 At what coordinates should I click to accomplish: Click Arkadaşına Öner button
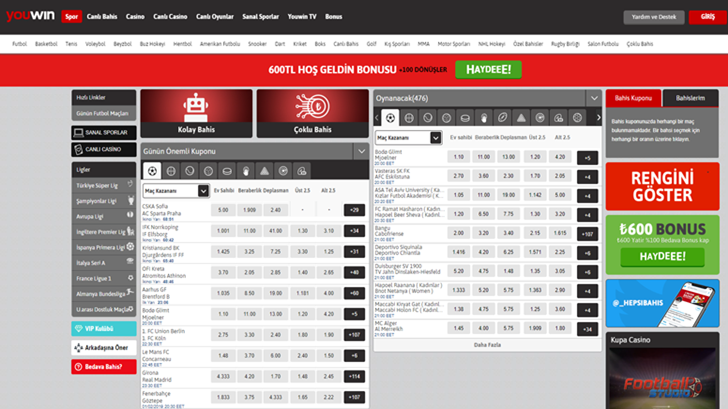point(104,348)
